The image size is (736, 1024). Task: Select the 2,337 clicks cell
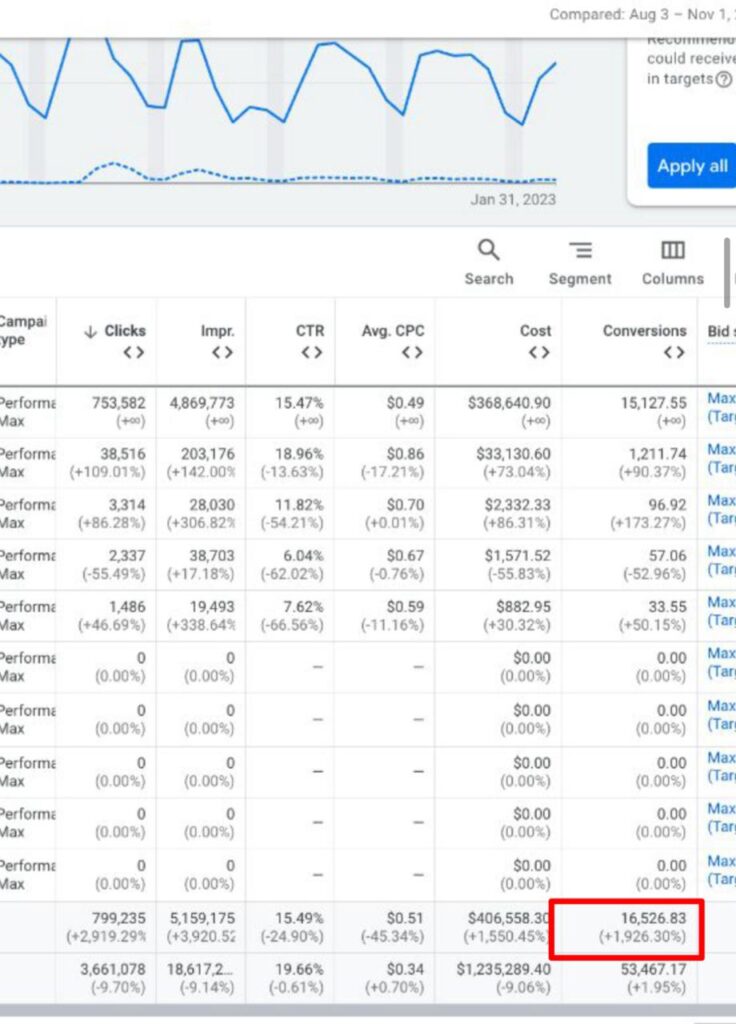coord(106,565)
